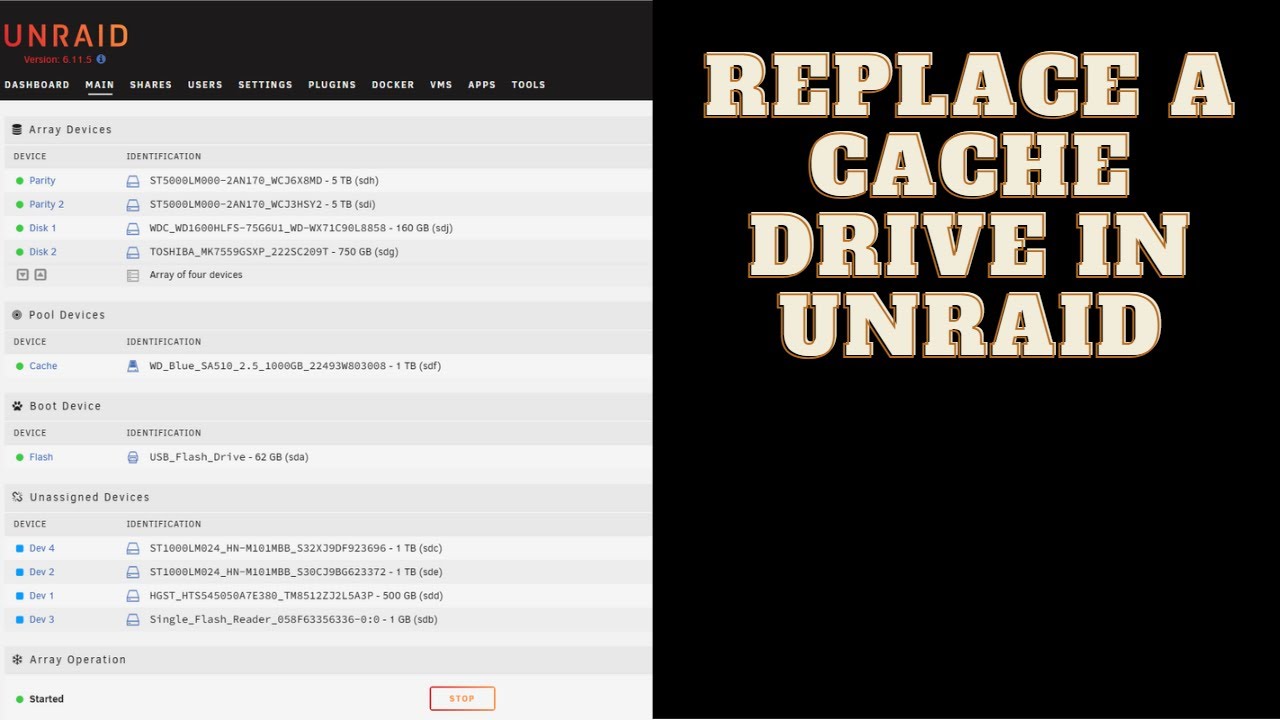Select the WD_Blue_SA510 cache identification text

coord(295,366)
